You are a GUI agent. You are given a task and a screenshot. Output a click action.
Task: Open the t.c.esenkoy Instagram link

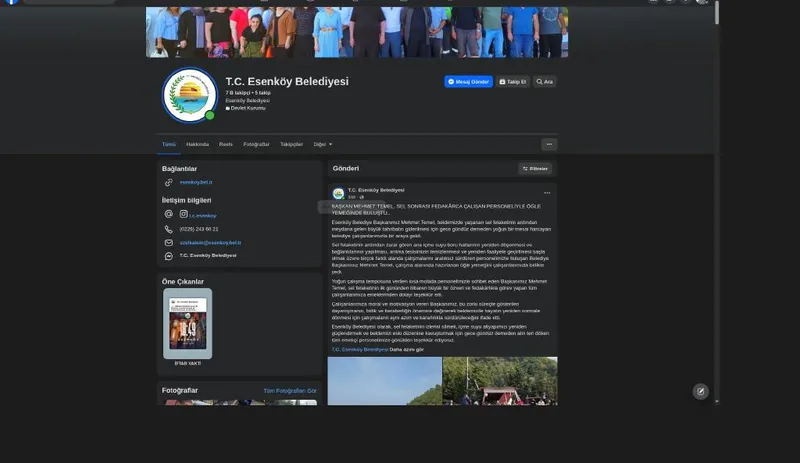pyautogui.click(x=203, y=215)
